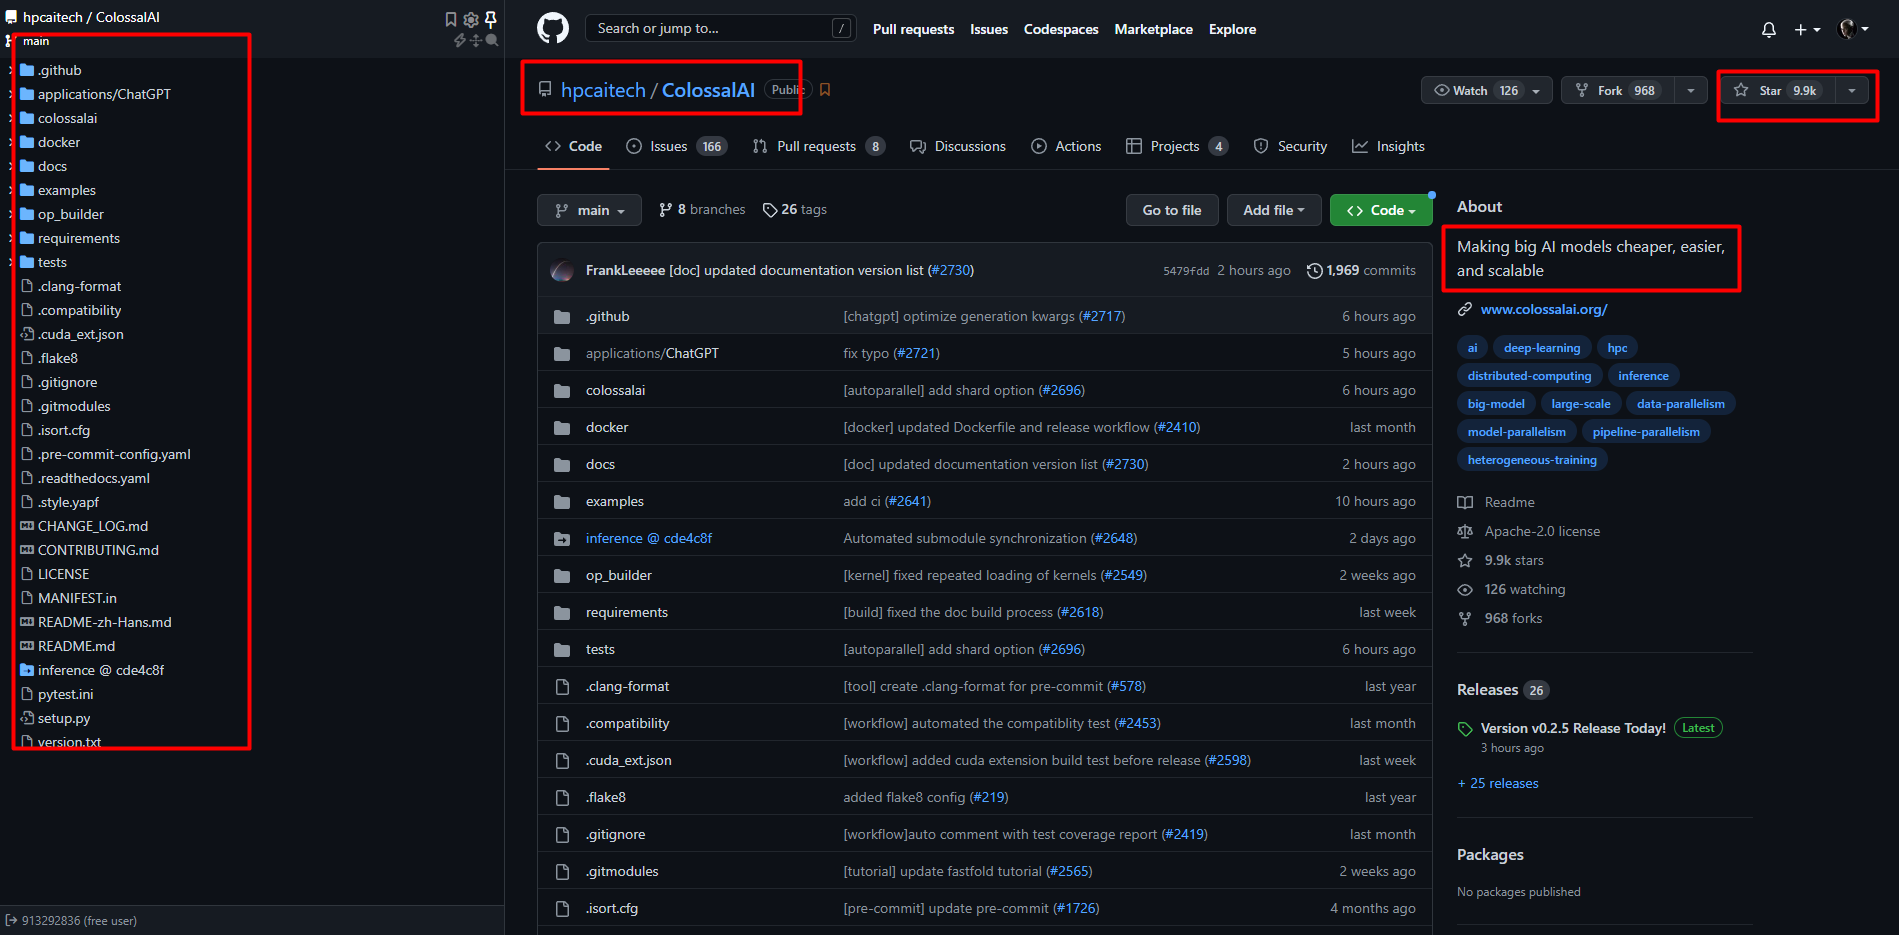This screenshot has width=1899, height=935.
Task: Click the Go to file button
Action: coord(1172,210)
